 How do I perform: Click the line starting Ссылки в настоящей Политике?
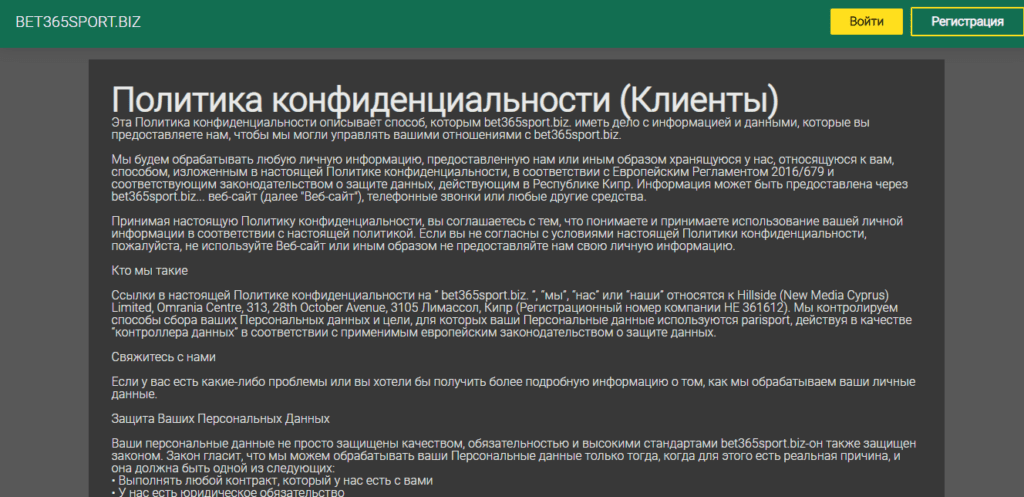coord(500,295)
